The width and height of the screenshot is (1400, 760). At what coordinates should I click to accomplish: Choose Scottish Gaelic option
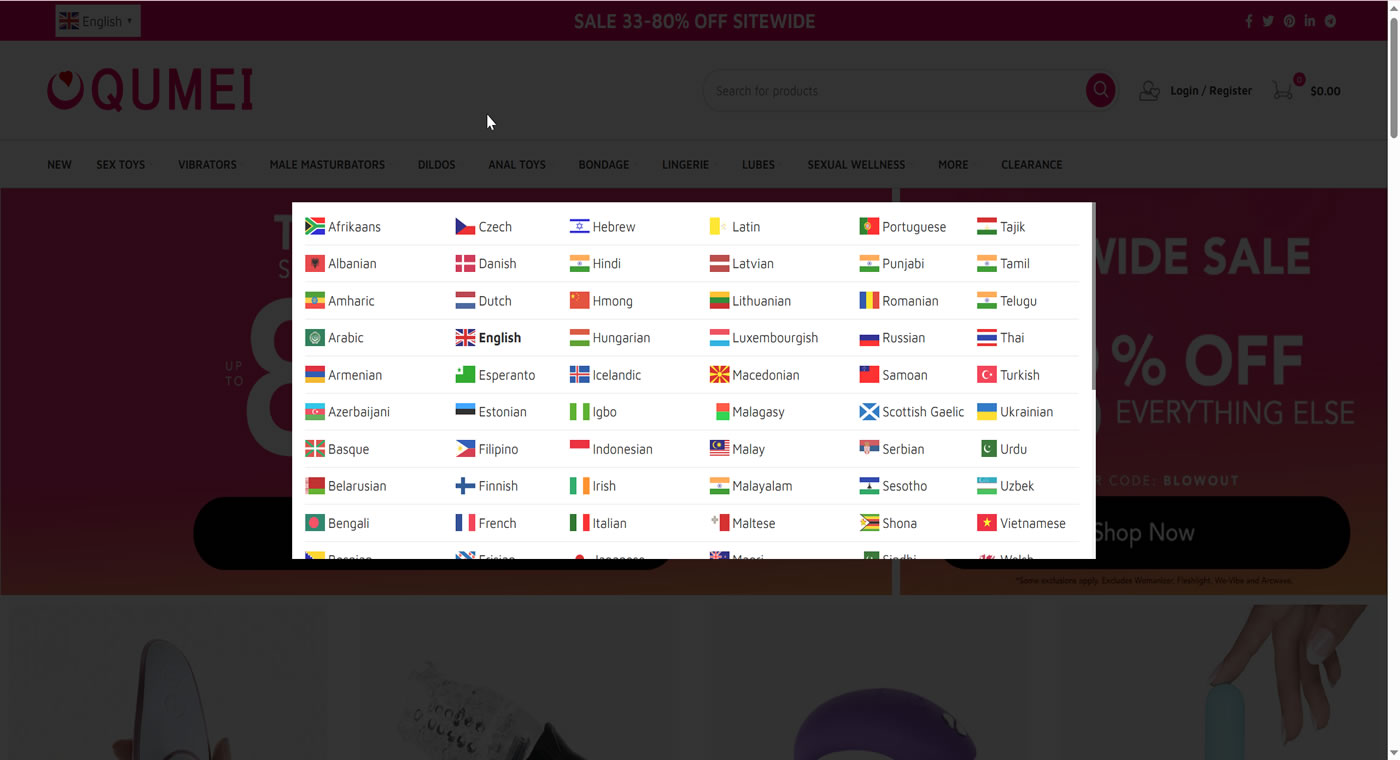(x=912, y=412)
